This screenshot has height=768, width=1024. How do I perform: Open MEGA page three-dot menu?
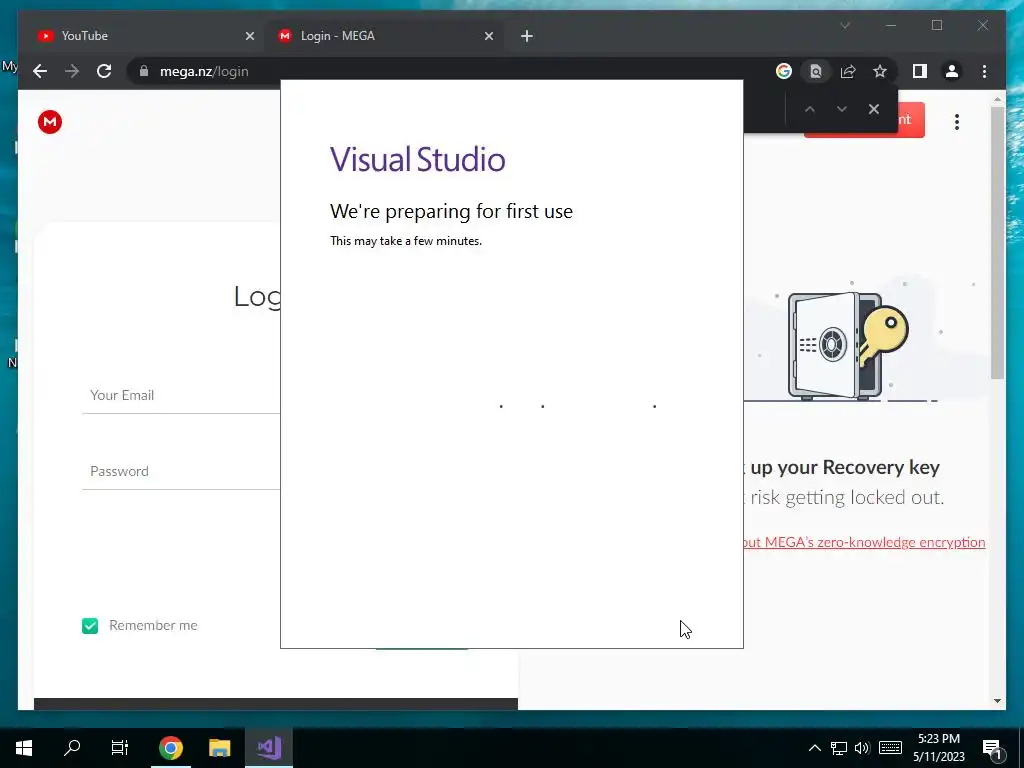click(x=957, y=121)
